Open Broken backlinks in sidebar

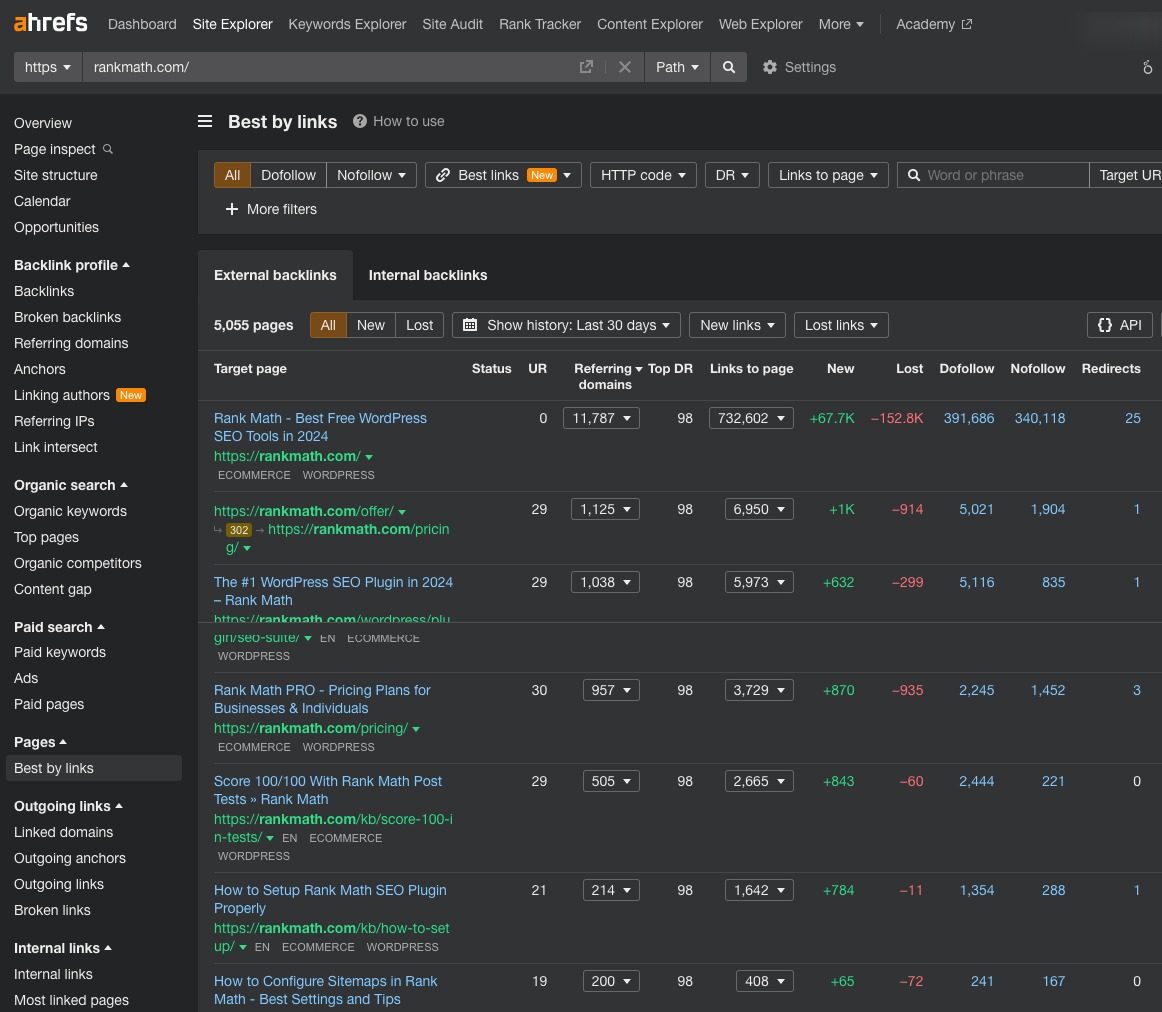coord(67,317)
